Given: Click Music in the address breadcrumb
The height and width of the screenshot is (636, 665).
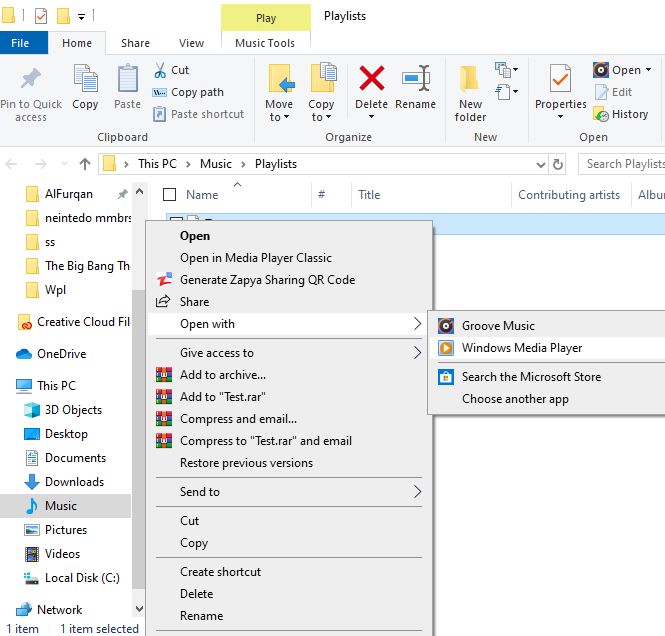Looking at the screenshot, I should click(216, 164).
